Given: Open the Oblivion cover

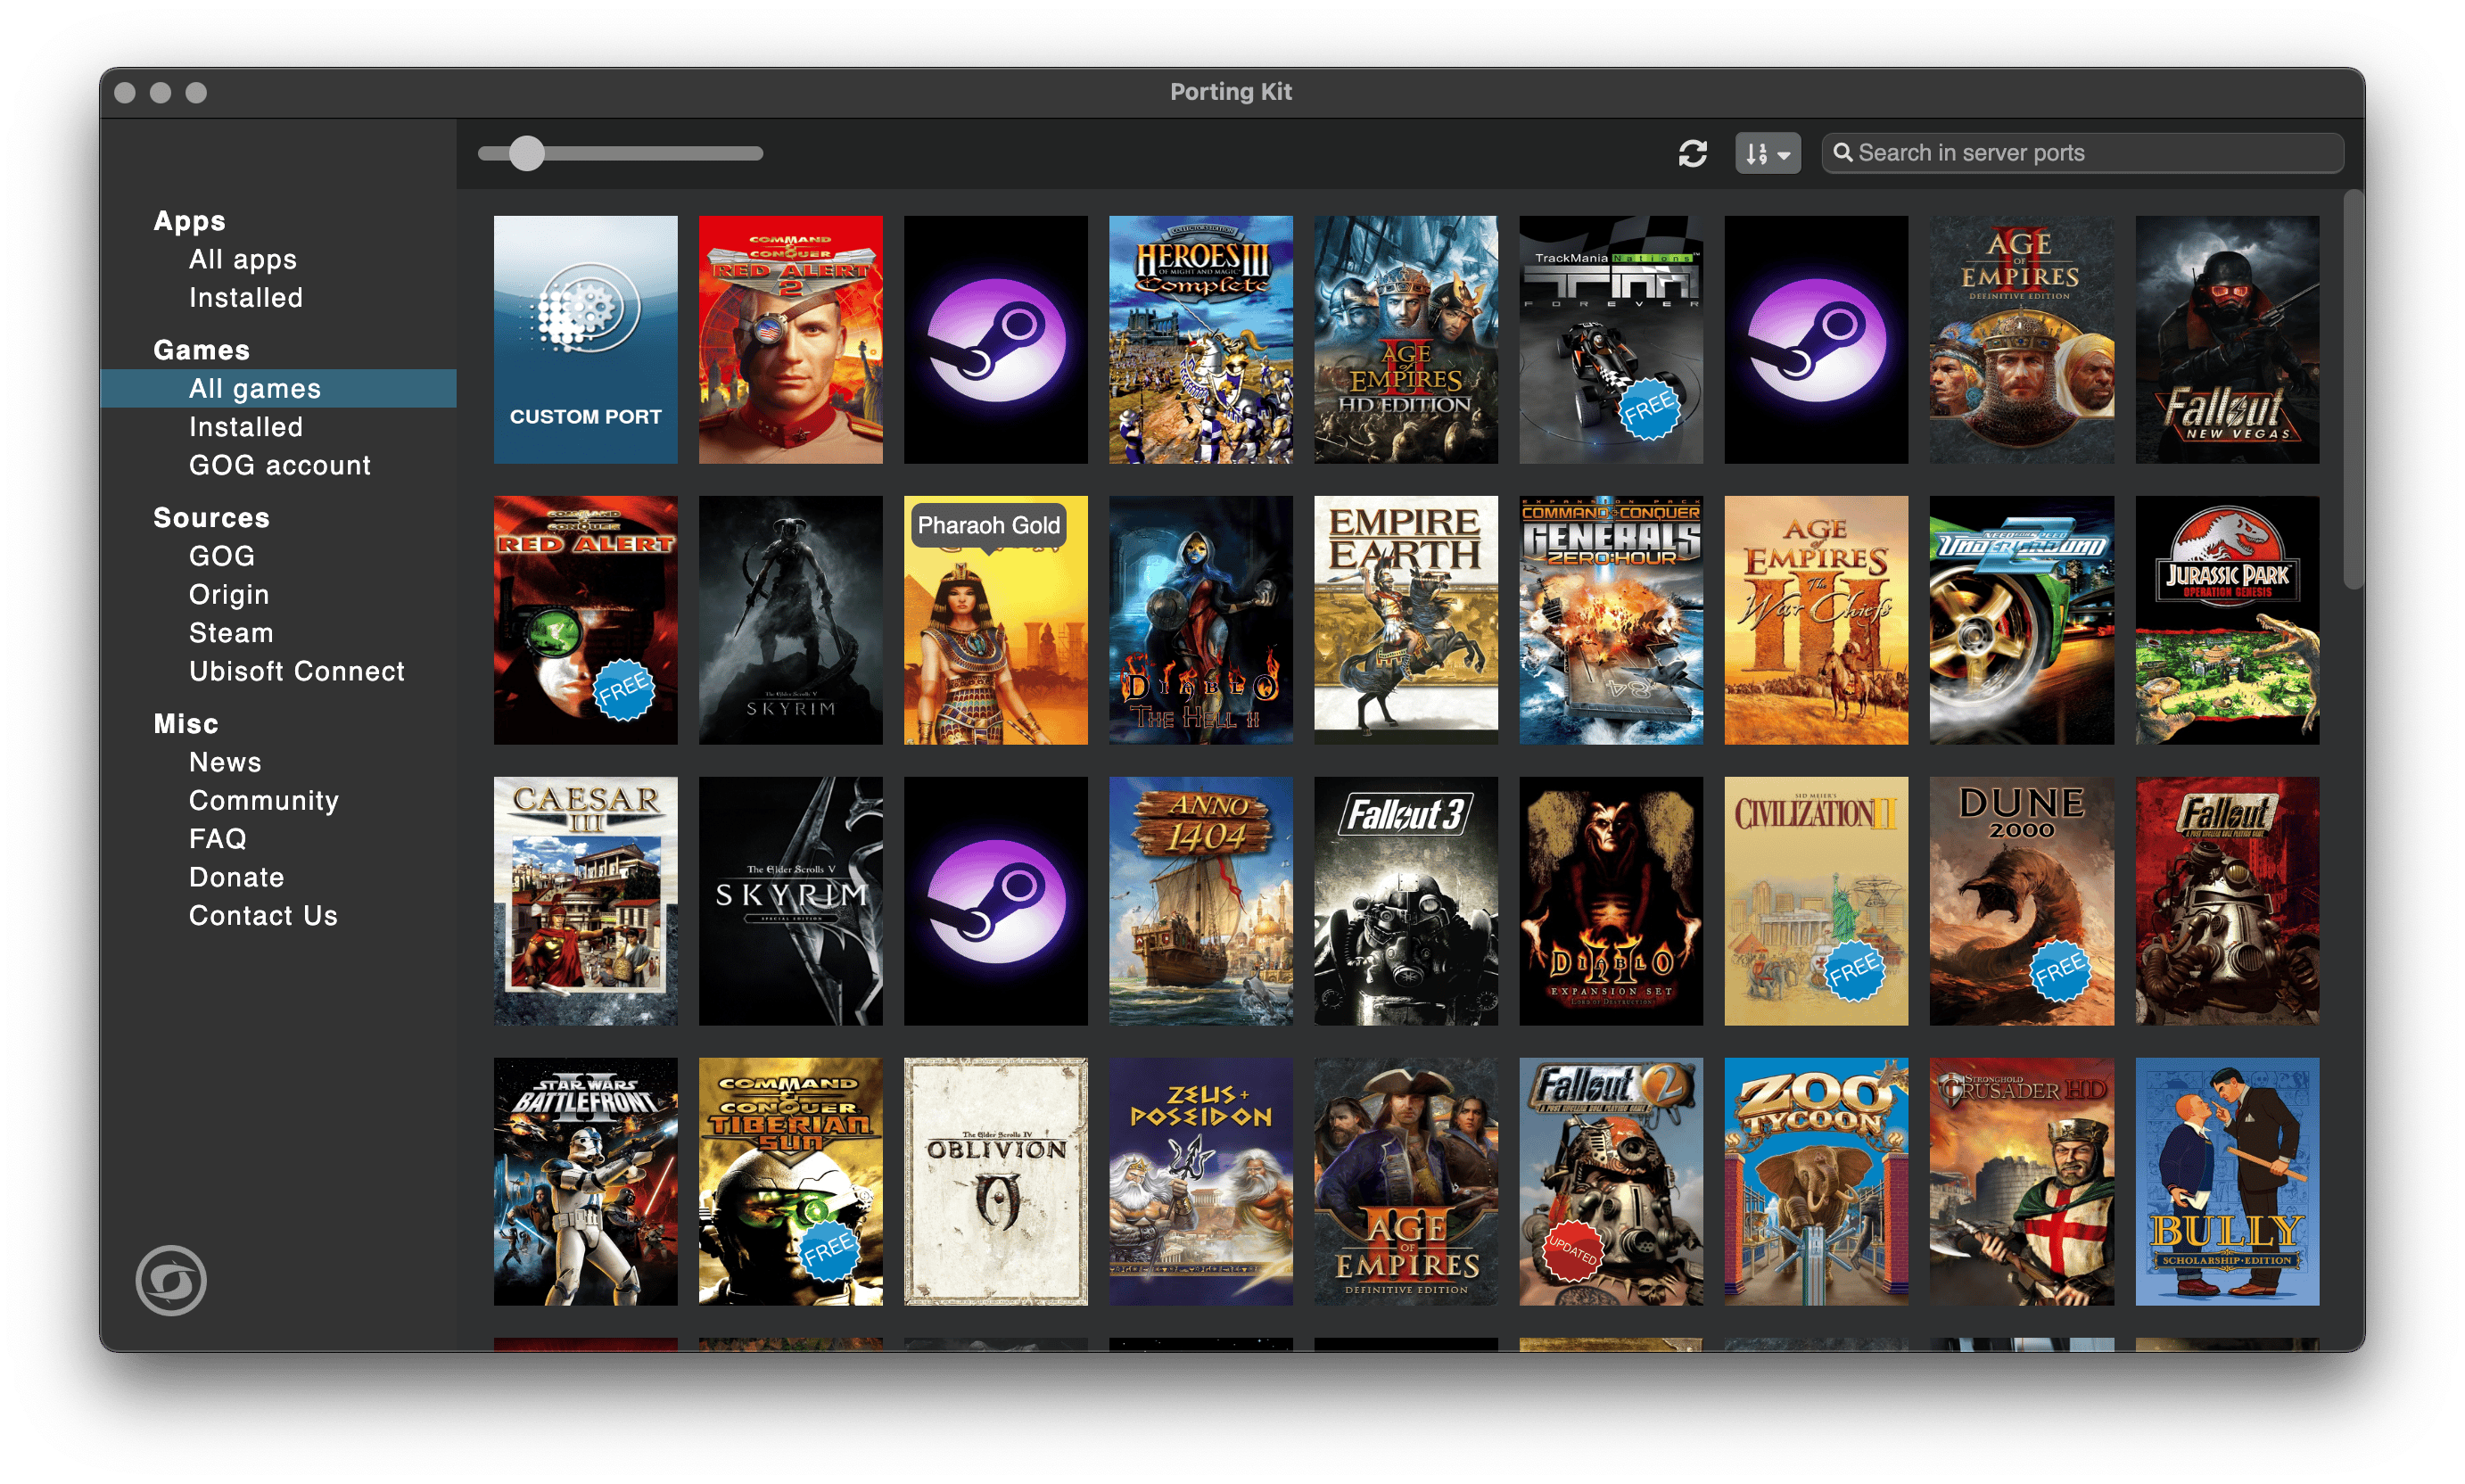Looking at the screenshot, I should pos(995,1181).
